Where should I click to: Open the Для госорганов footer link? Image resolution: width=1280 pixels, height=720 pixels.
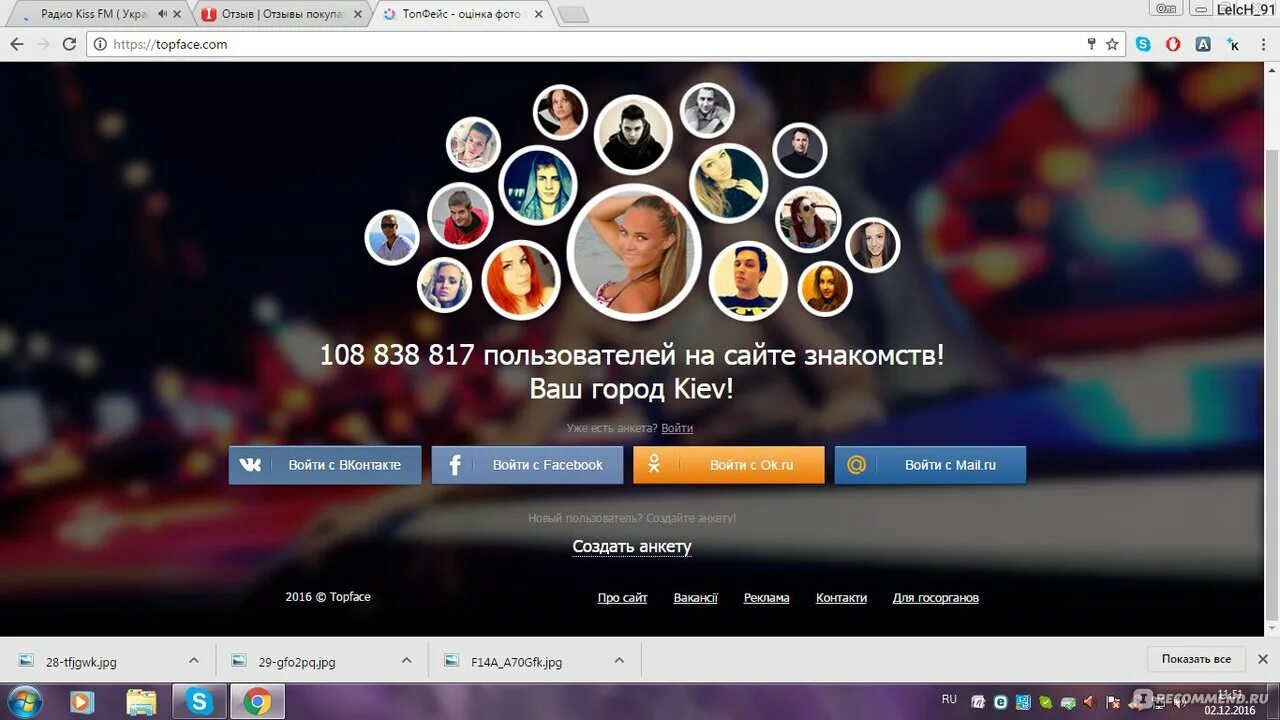tap(935, 598)
